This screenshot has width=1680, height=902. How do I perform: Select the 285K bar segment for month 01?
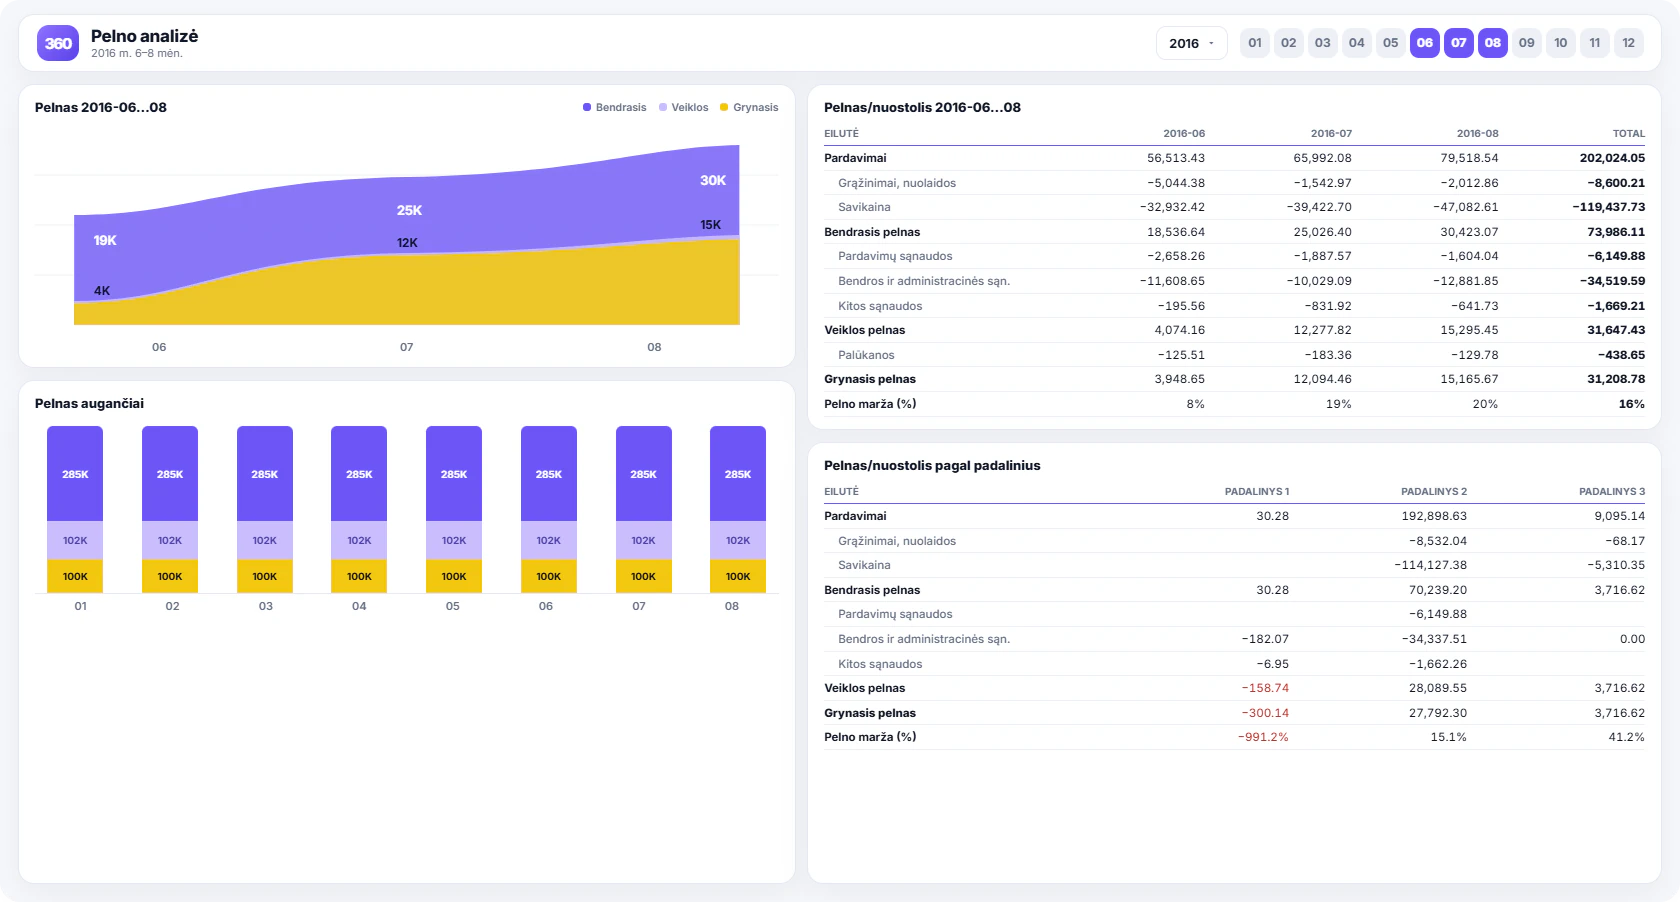pyautogui.click(x=75, y=474)
